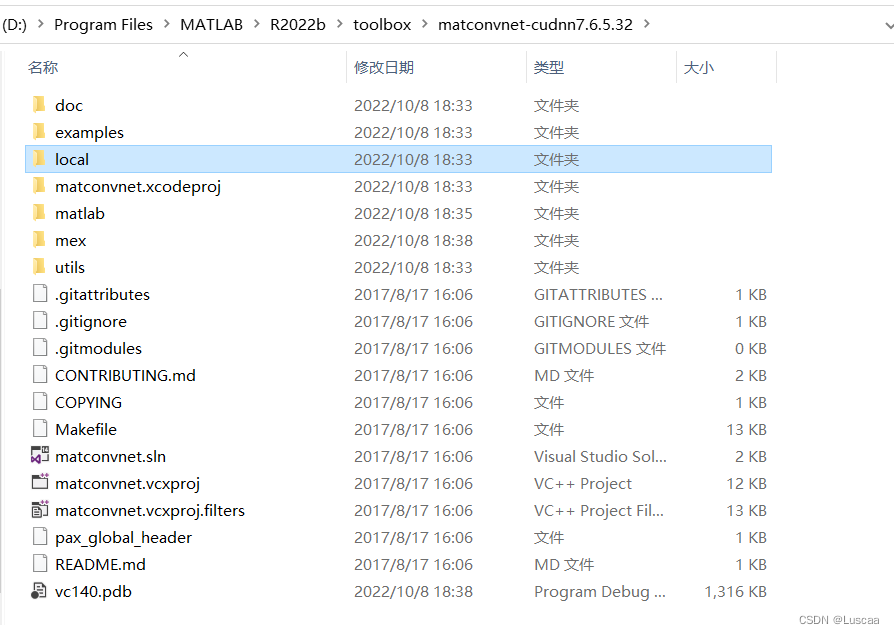Click the matconvnet.xcodeproj folder icon
The image size is (894, 634).
(39, 186)
